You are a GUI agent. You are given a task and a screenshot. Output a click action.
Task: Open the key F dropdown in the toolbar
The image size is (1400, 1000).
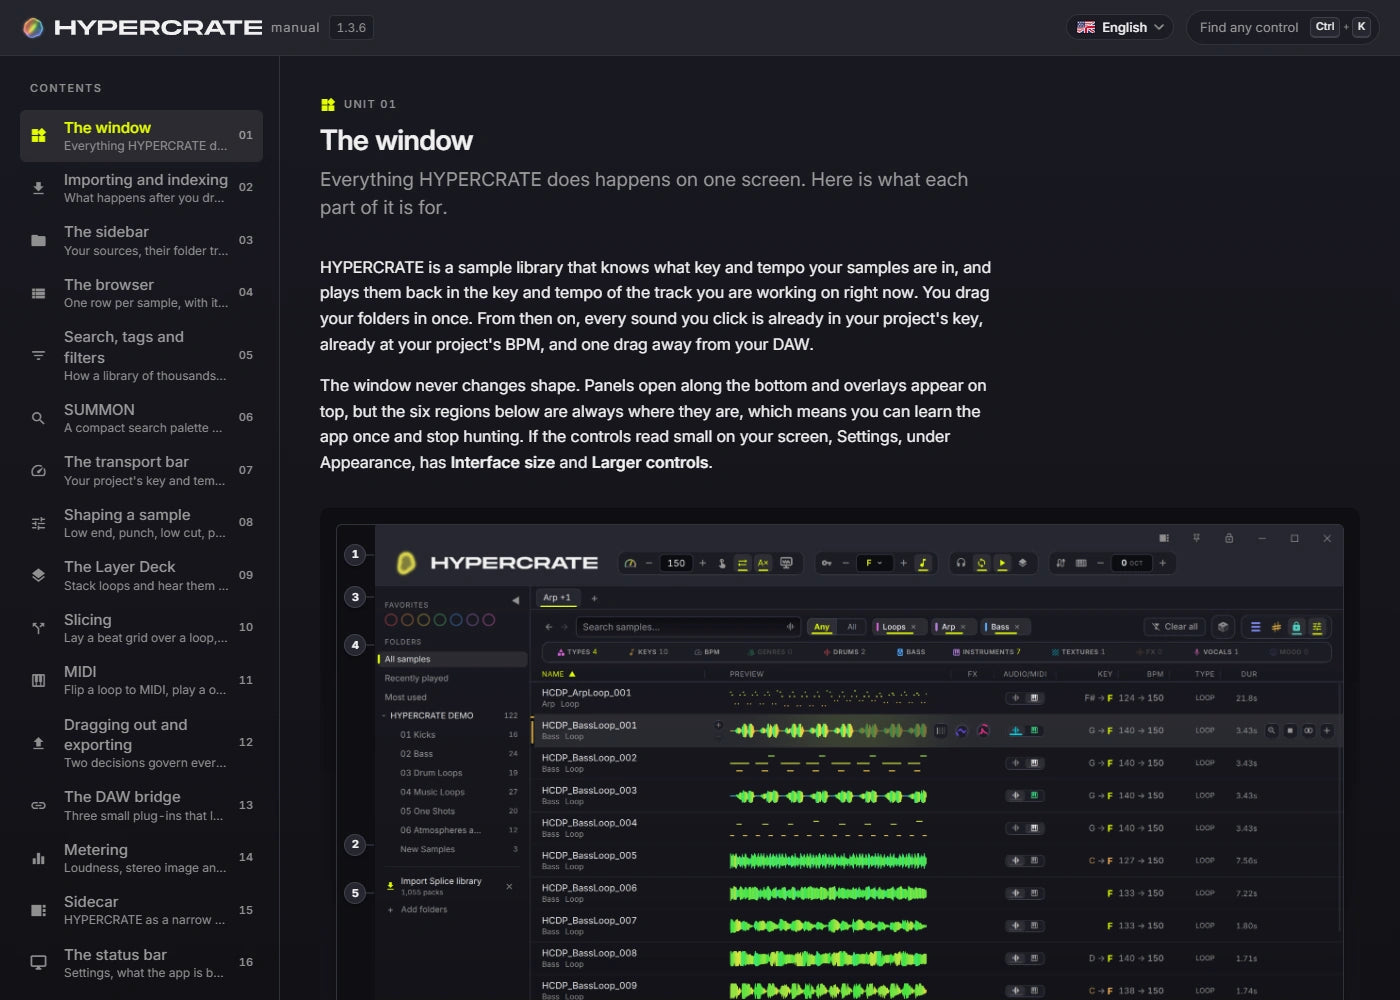click(873, 563)
